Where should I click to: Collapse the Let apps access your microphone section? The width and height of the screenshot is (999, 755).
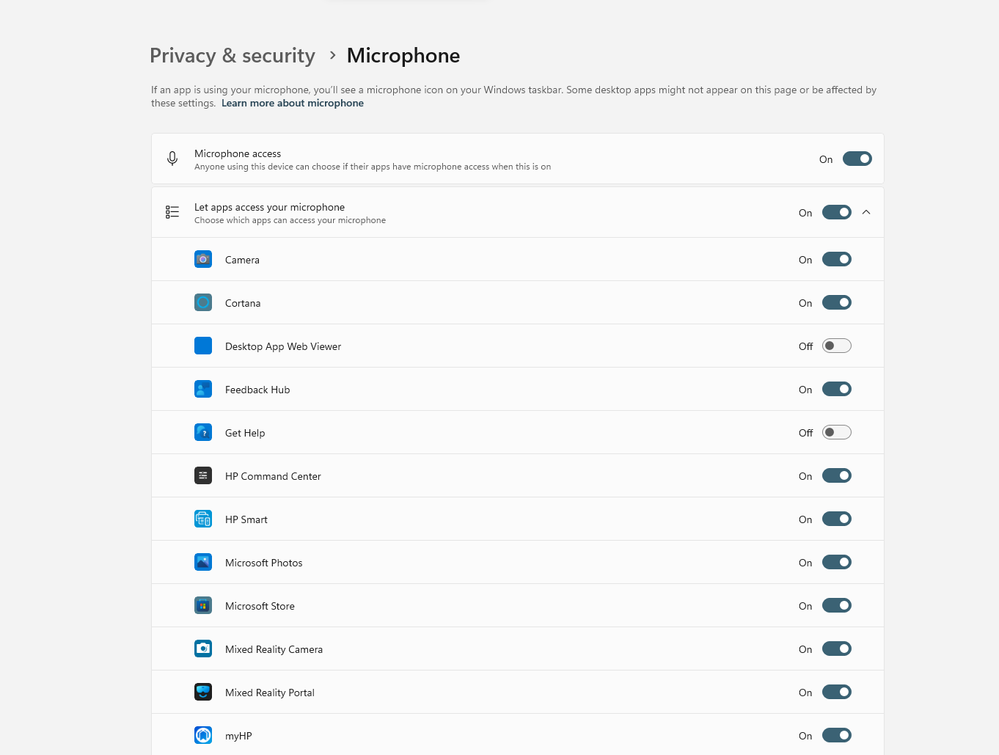coord(866,212)
